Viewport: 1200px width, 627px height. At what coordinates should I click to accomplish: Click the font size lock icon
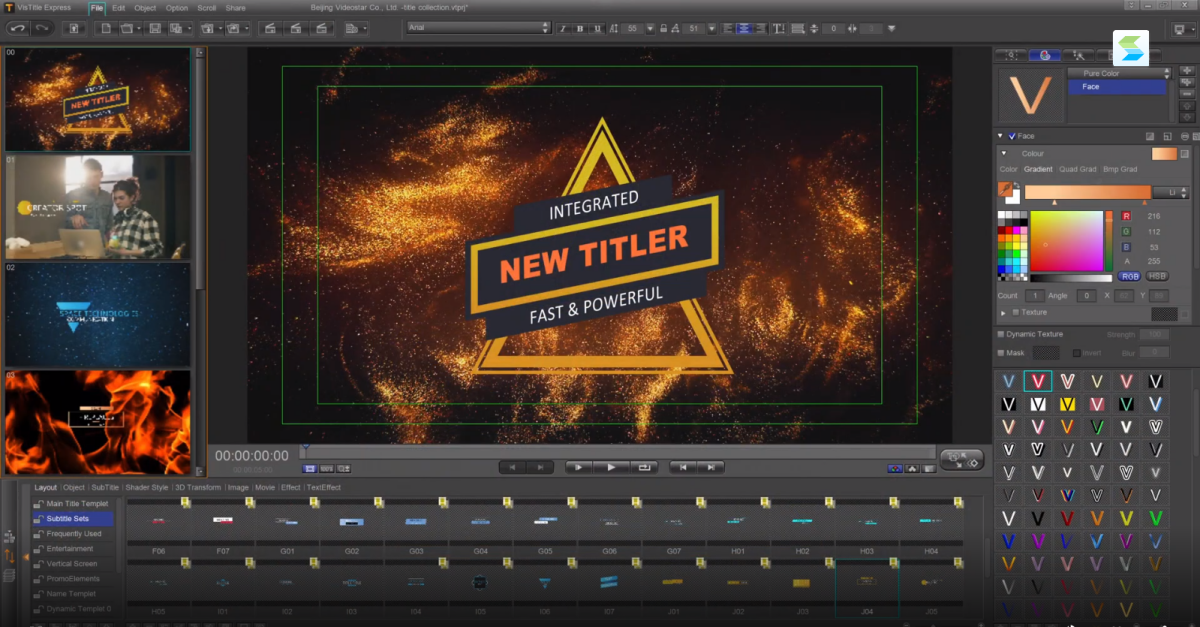pos(662,28)
